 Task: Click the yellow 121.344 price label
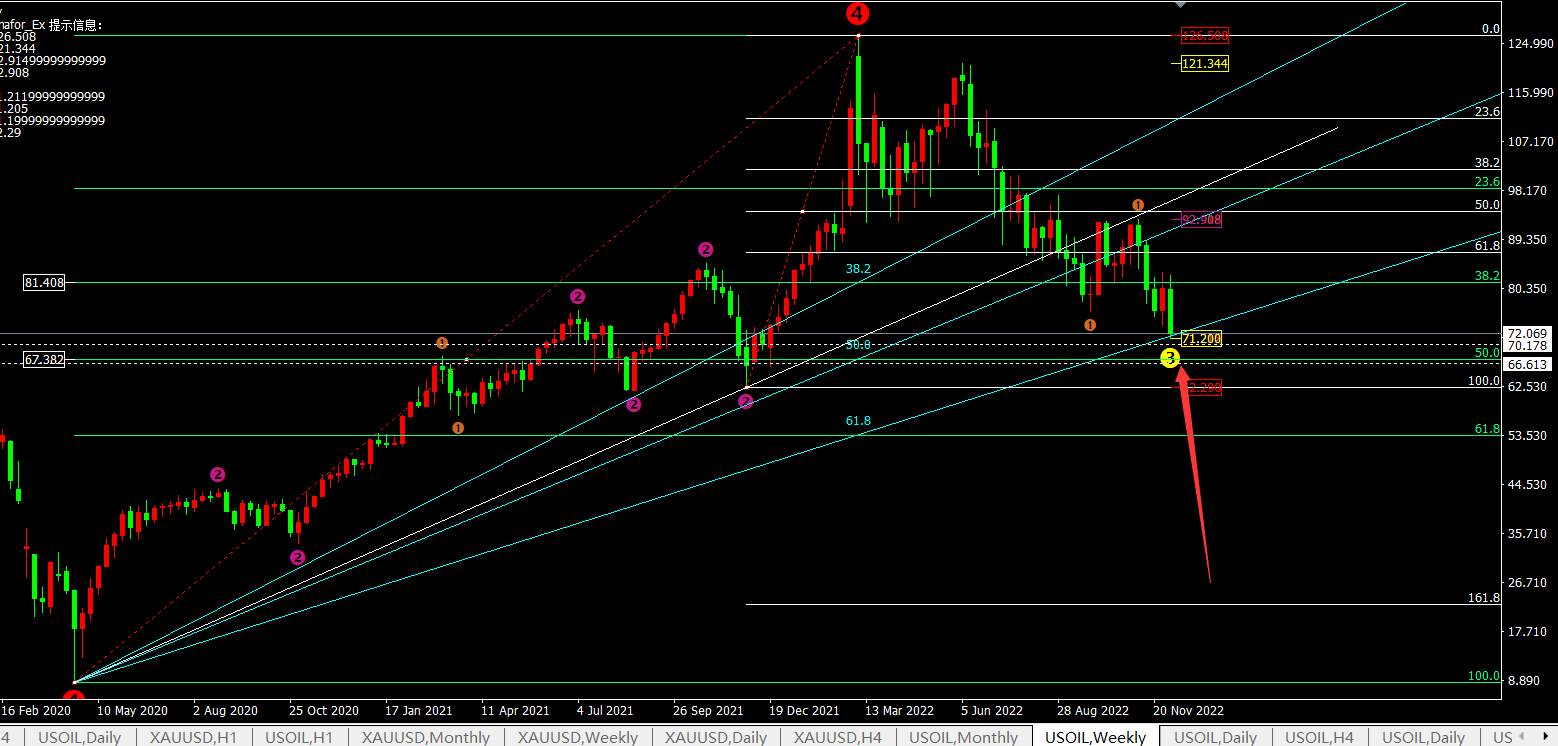coord(1204,63)
